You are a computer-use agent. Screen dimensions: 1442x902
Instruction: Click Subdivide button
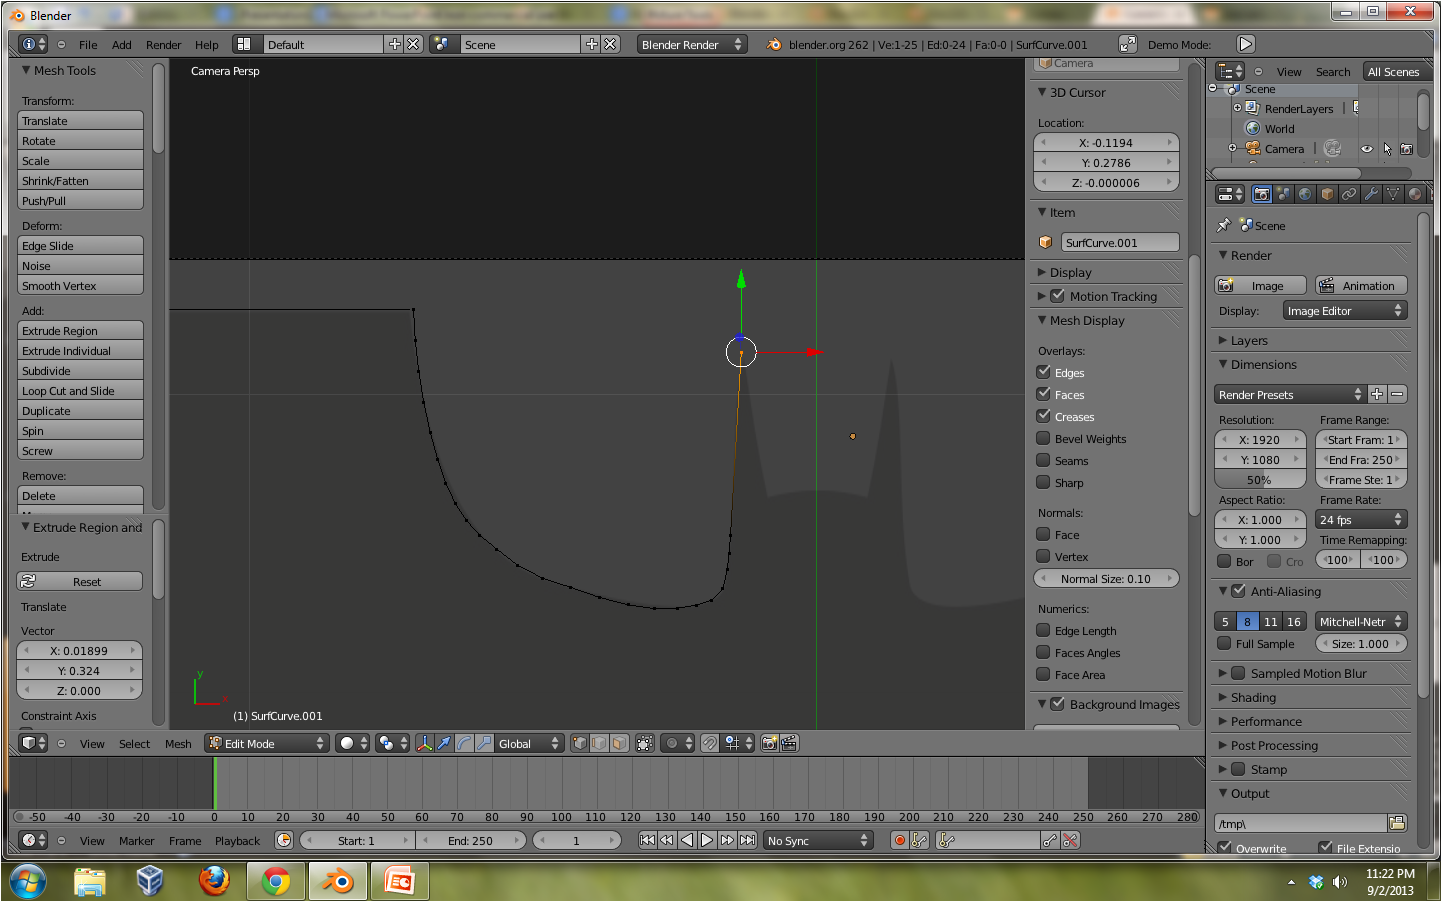80,370
